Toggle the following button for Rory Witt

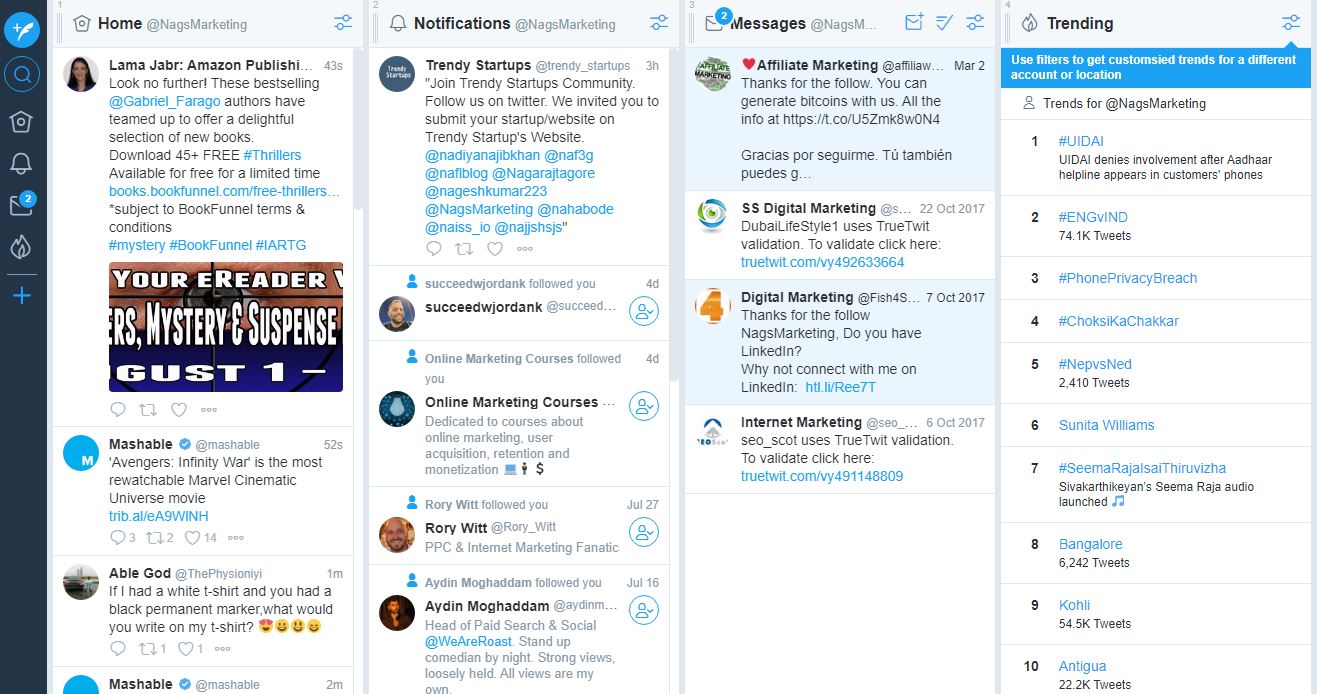(644, 532)
